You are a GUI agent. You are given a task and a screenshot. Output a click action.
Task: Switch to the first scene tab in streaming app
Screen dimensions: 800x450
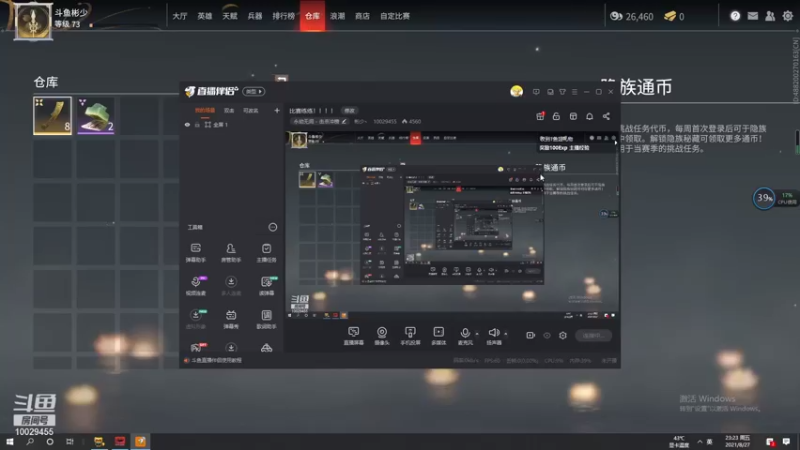[205, 110]
